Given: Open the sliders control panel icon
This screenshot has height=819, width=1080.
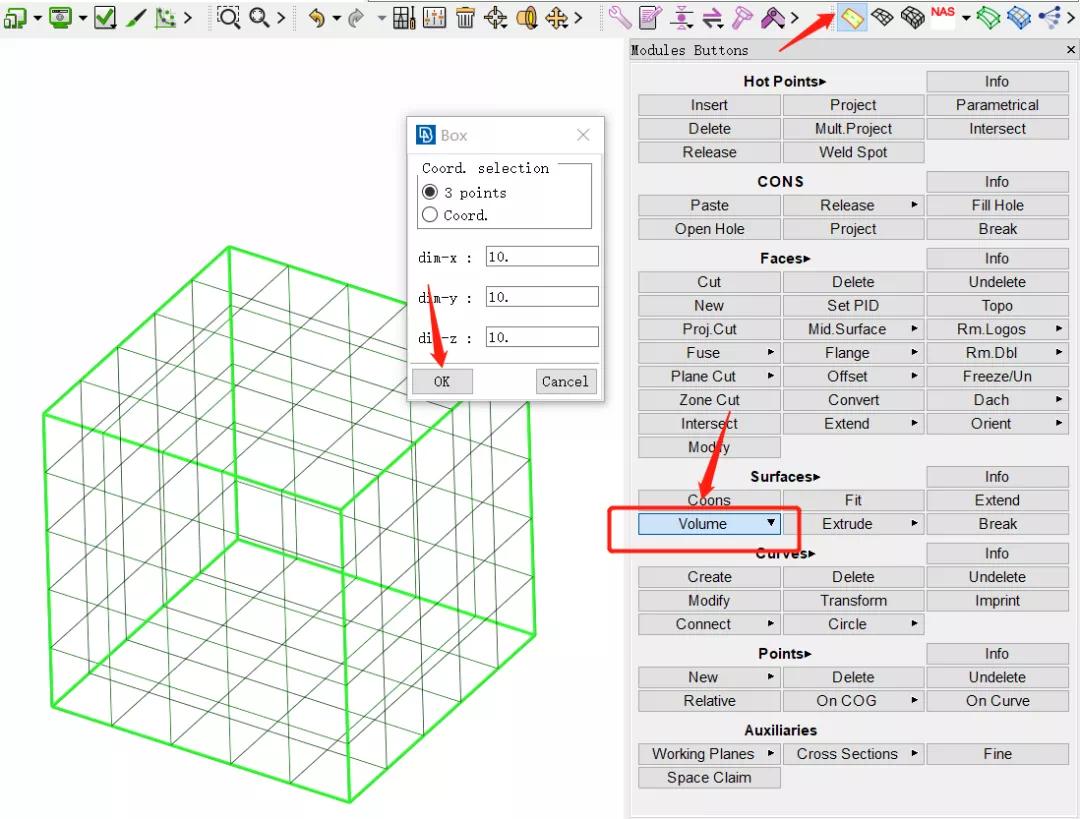Looking at the screenshot, I should coord(434,17).
